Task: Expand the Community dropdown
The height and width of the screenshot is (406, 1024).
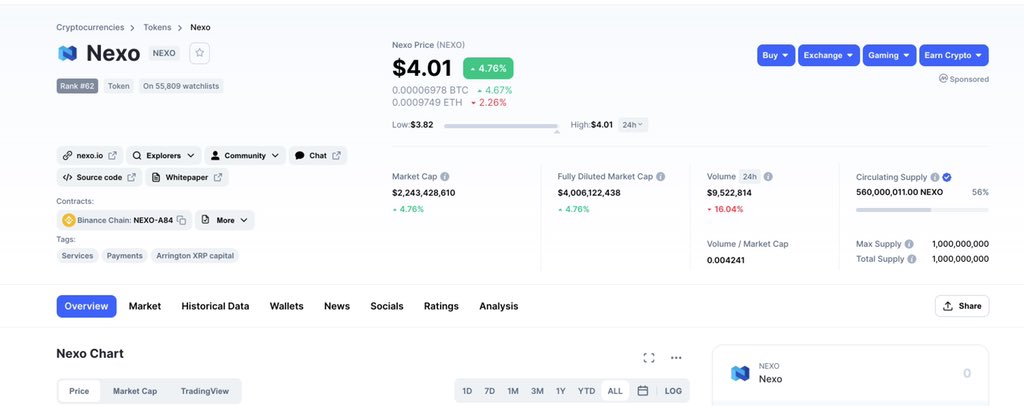Action: point(245,155)
